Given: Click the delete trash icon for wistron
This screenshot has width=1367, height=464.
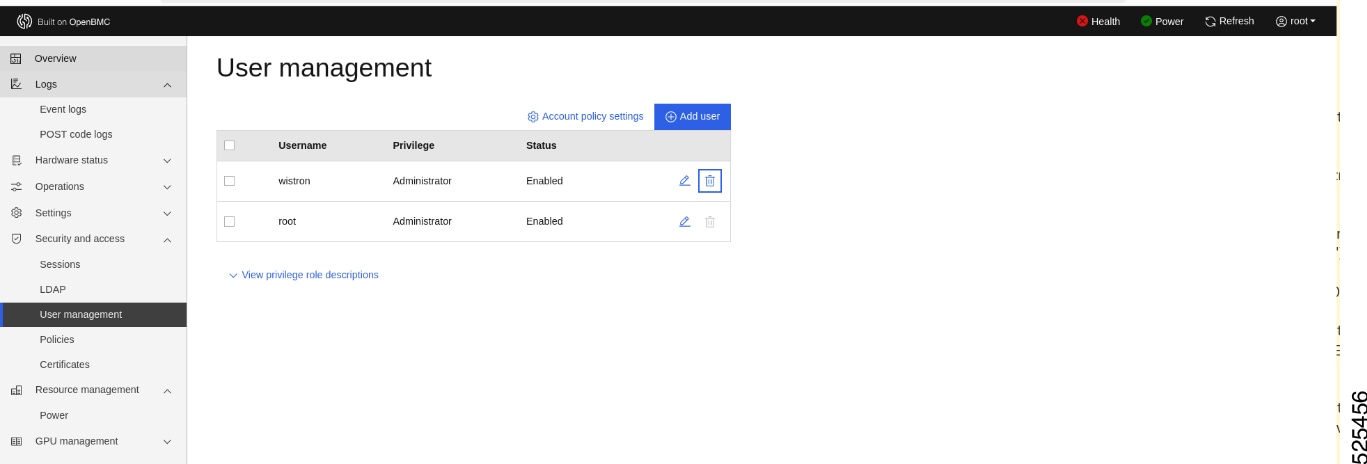Looking at the screenshot, I should pyautogui.click(x=710, y=181).
